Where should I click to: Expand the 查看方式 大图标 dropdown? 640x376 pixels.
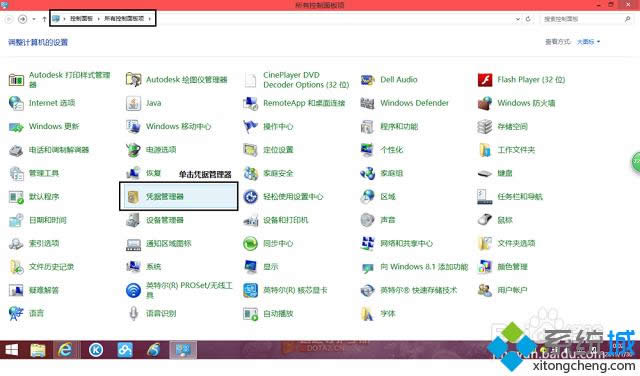[589, 42]
